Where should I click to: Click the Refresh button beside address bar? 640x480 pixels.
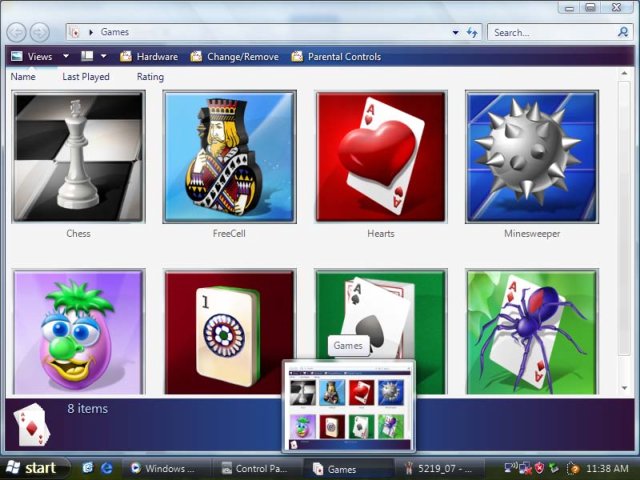[x=472, y=32]
